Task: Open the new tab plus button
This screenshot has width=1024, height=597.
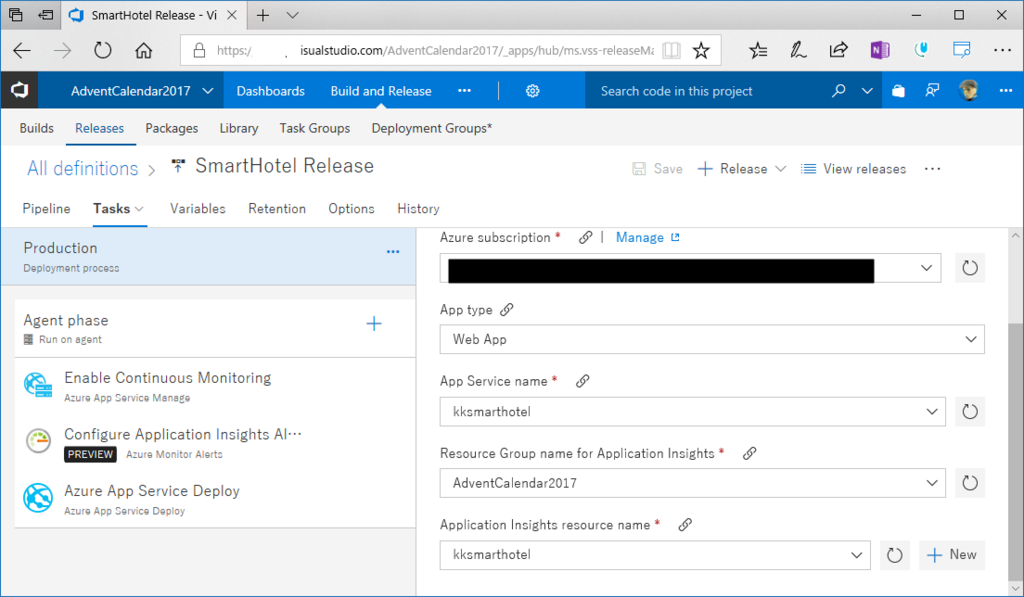Action: (263, 15)
